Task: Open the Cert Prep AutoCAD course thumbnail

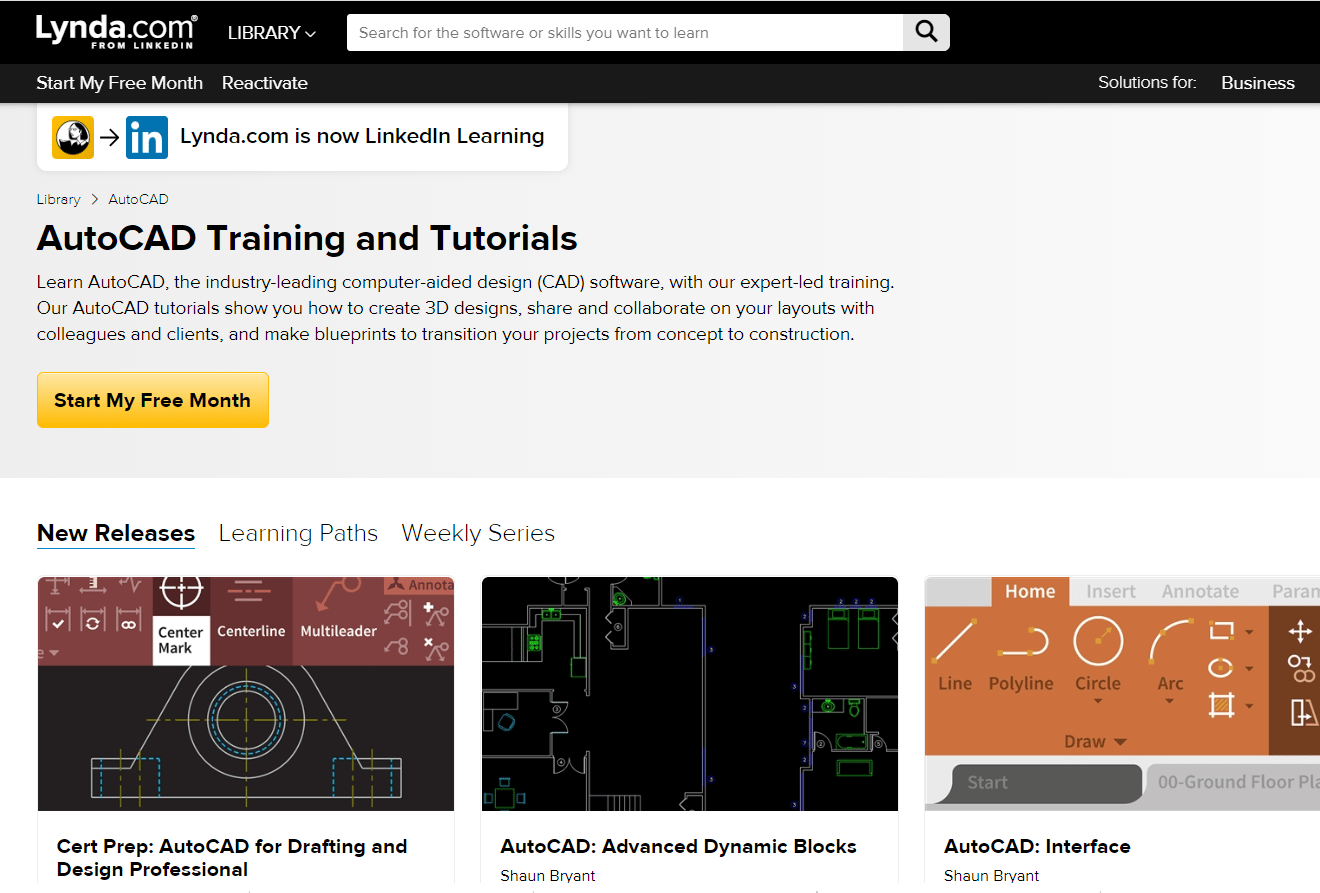Action: click(x=246, y=694)
